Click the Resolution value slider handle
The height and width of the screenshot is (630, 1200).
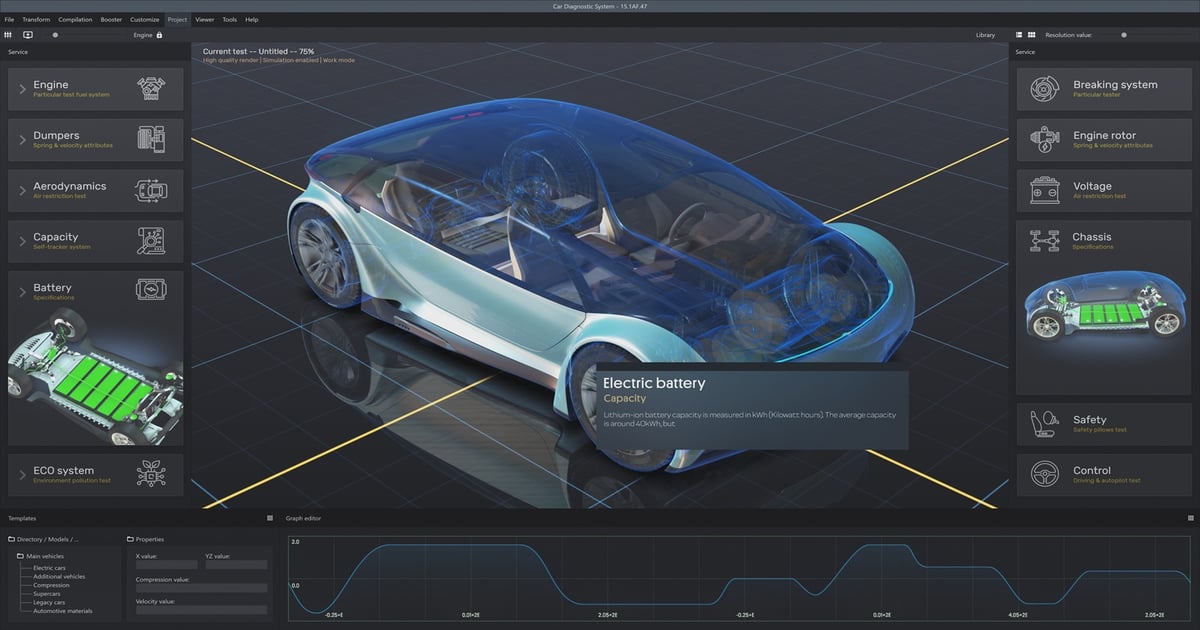[x=1124, y=35]
